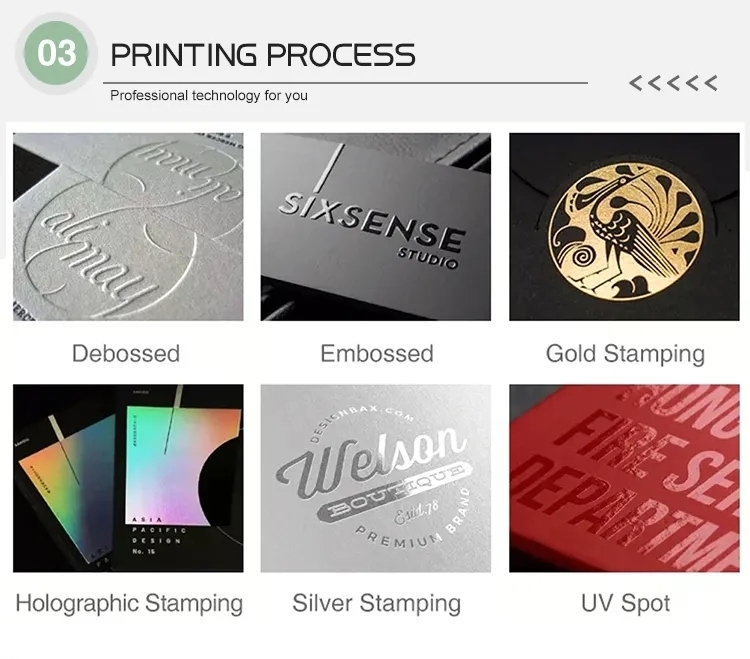The height and width of the screenshot is (659, 750).
Task: Click the SIXSENSE embossed logo text
Action: click(371, 222)
